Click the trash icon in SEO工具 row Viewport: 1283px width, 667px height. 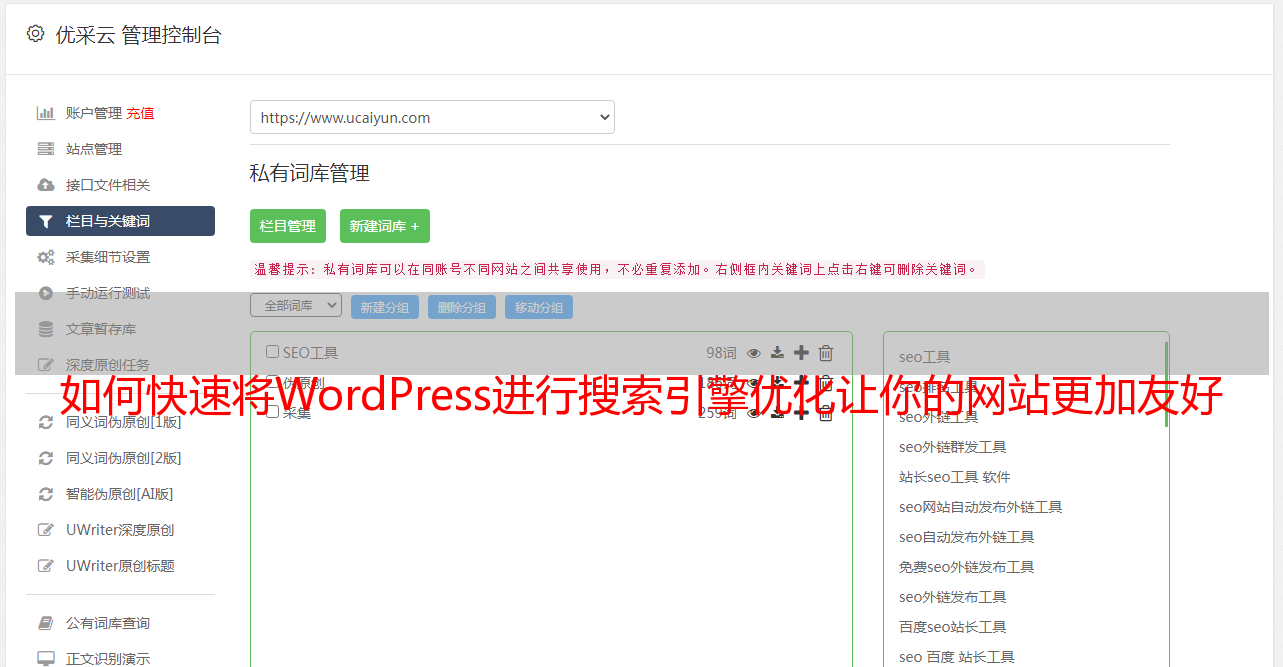(x=826, y=353)
